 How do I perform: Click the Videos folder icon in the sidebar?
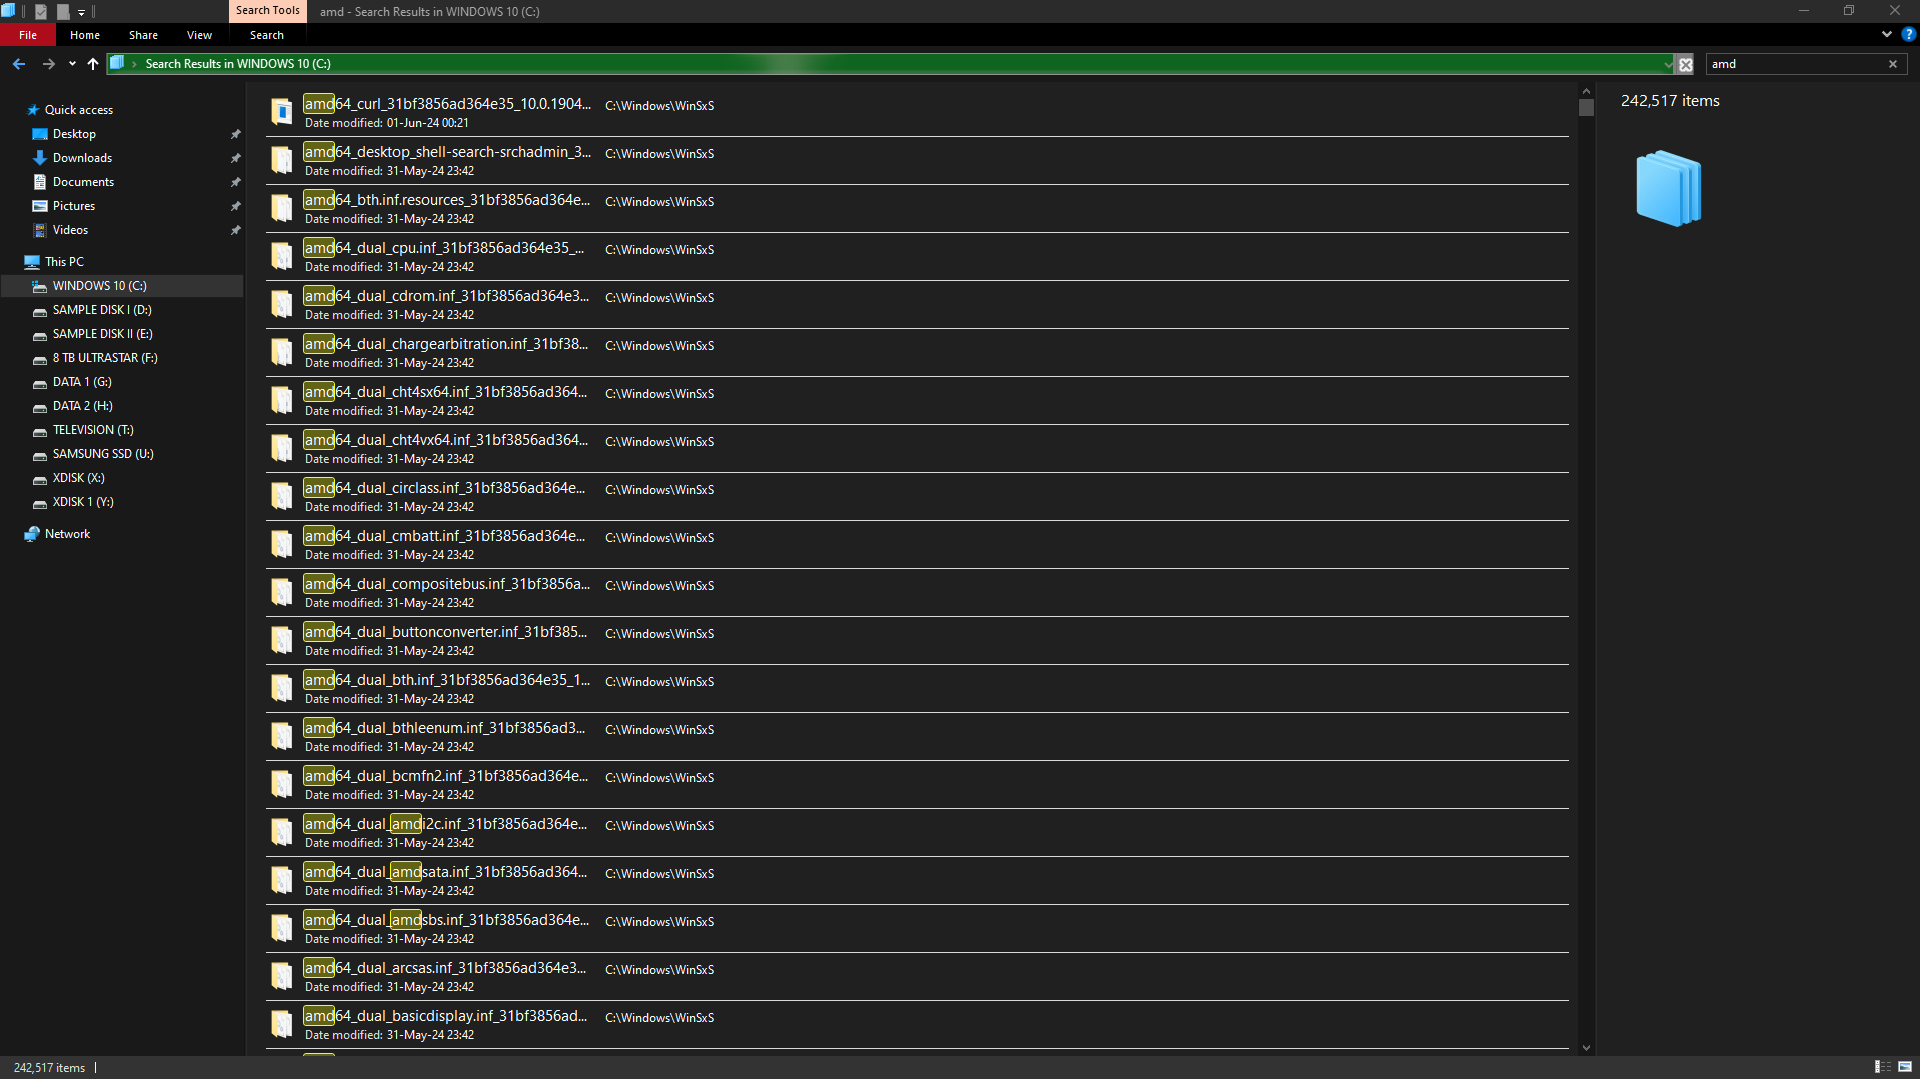point(40,230)
